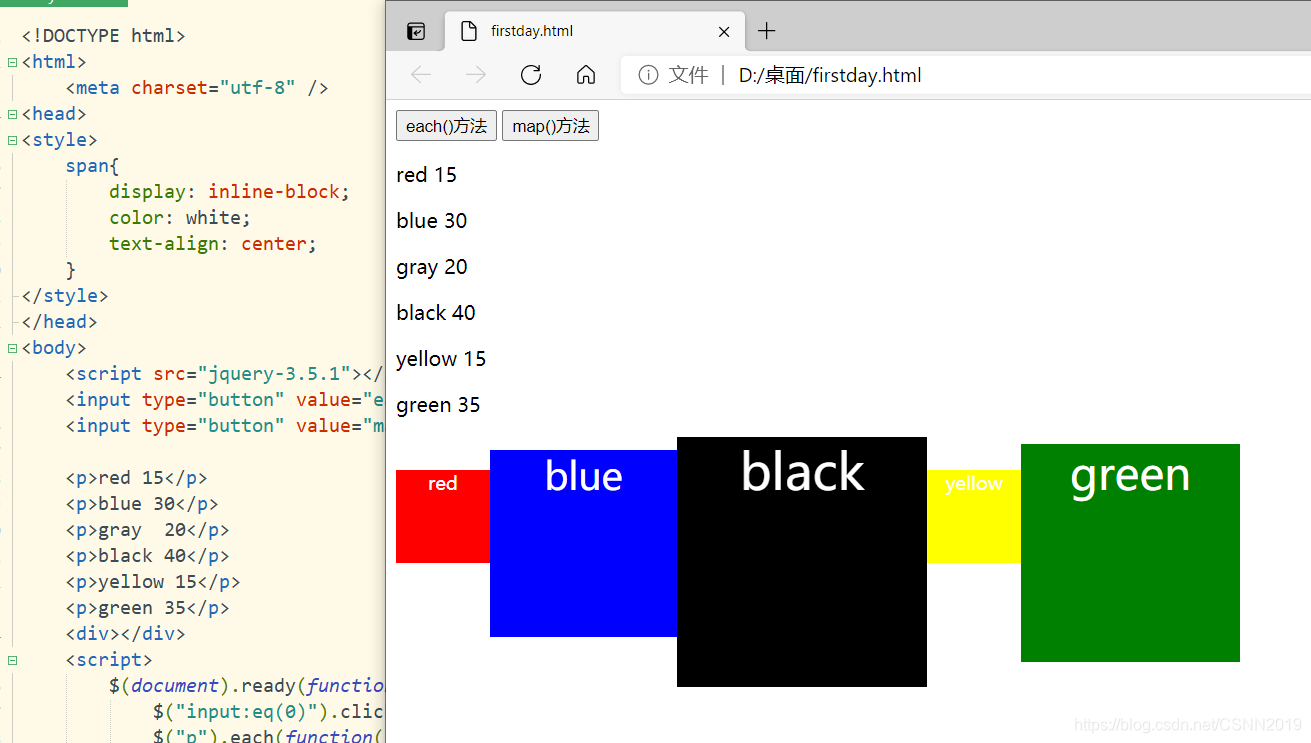Click the map()方法 button

(x=550, y=126)
